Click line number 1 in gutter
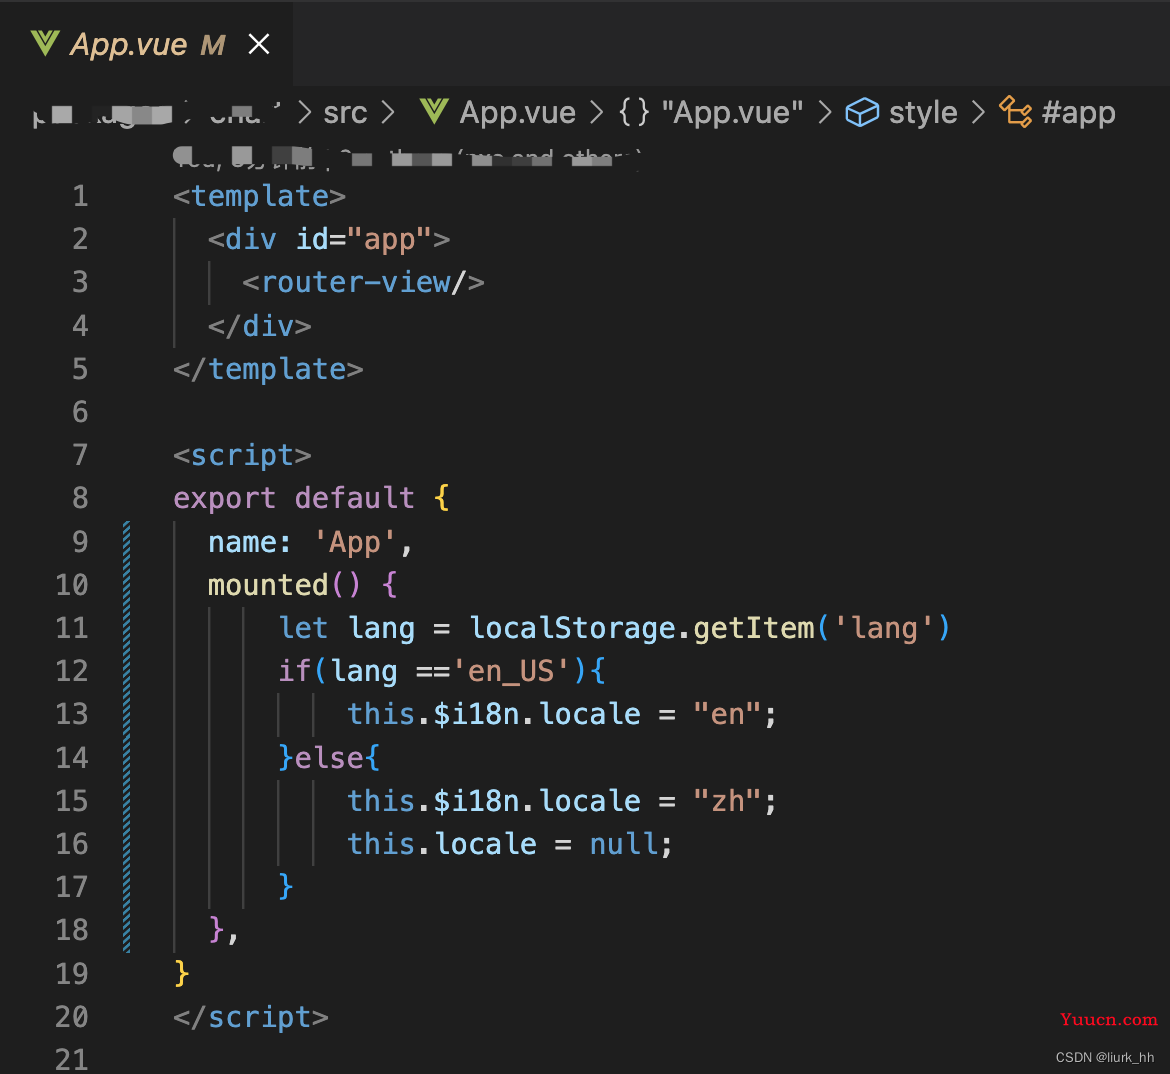The width and height of the screenshot is (1170, 1074). [80, 196]
